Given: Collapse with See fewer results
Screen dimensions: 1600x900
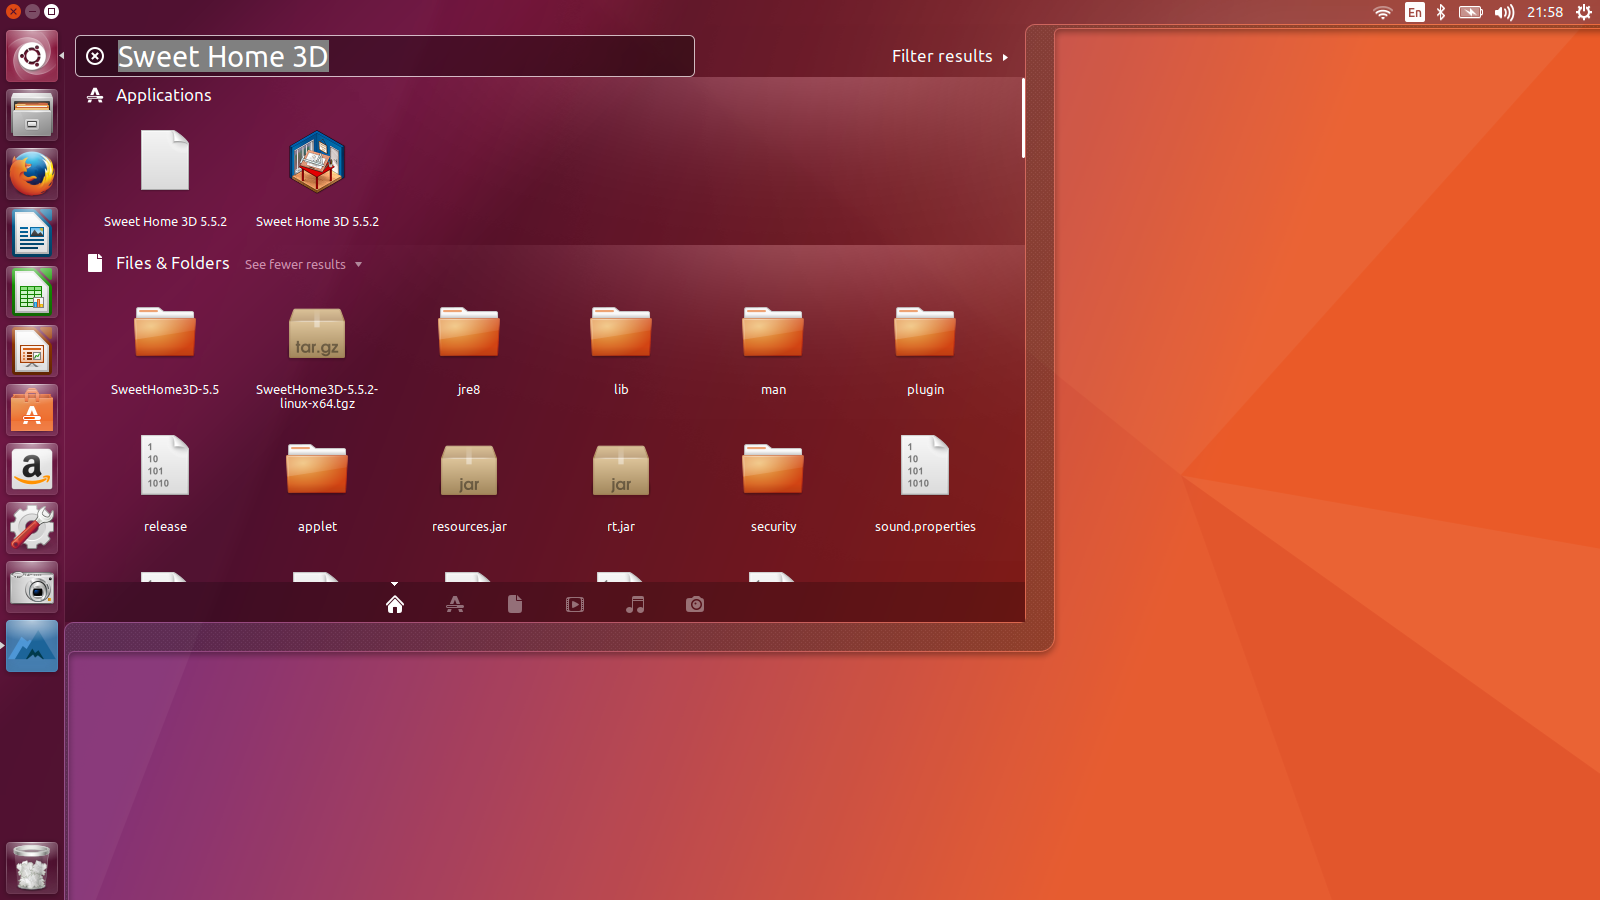Looking at the screenshot, I should (x=303, y=264).
